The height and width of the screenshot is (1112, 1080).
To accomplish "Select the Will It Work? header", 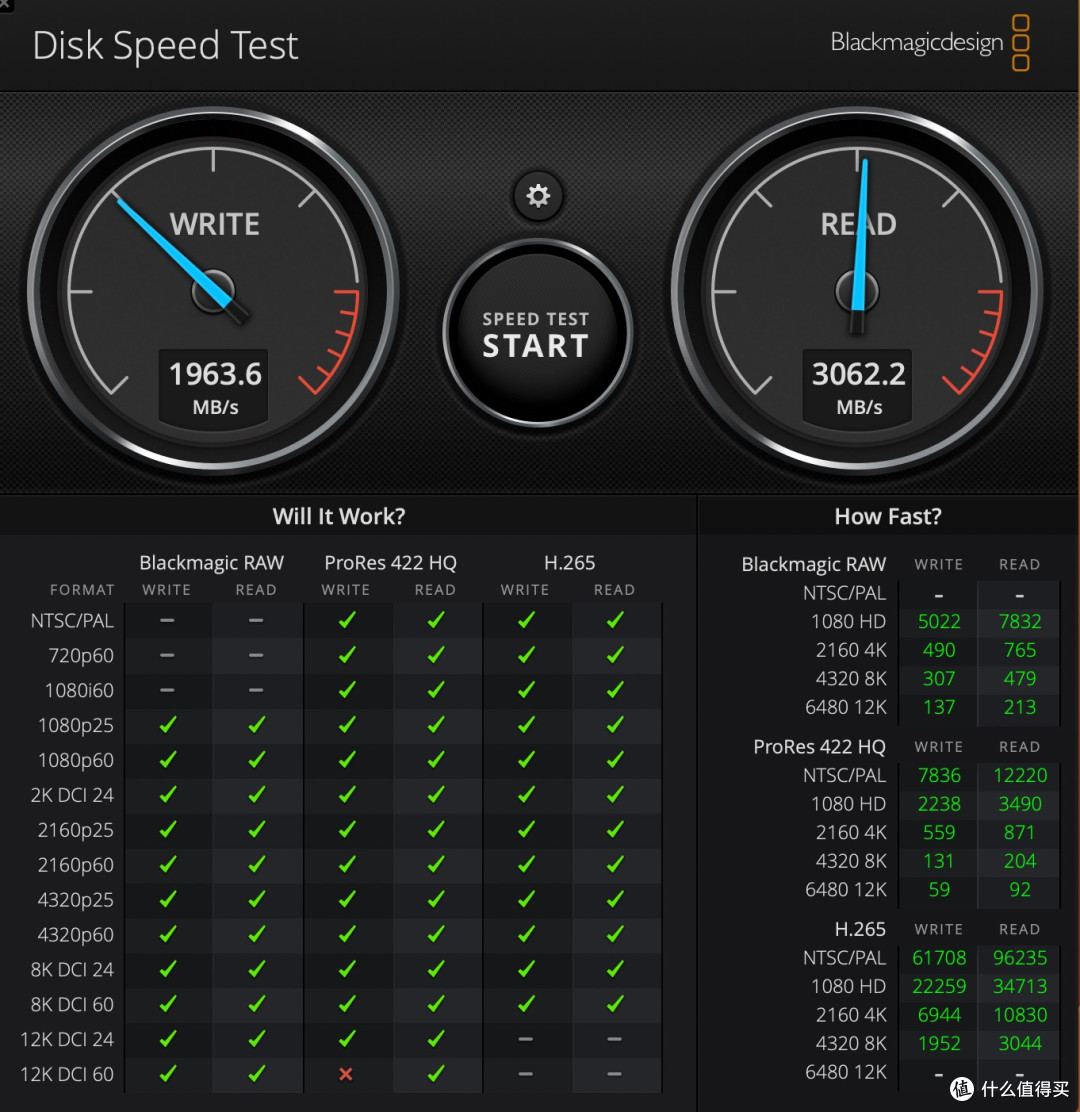I will pyautogui.click(x=339, y=516).
